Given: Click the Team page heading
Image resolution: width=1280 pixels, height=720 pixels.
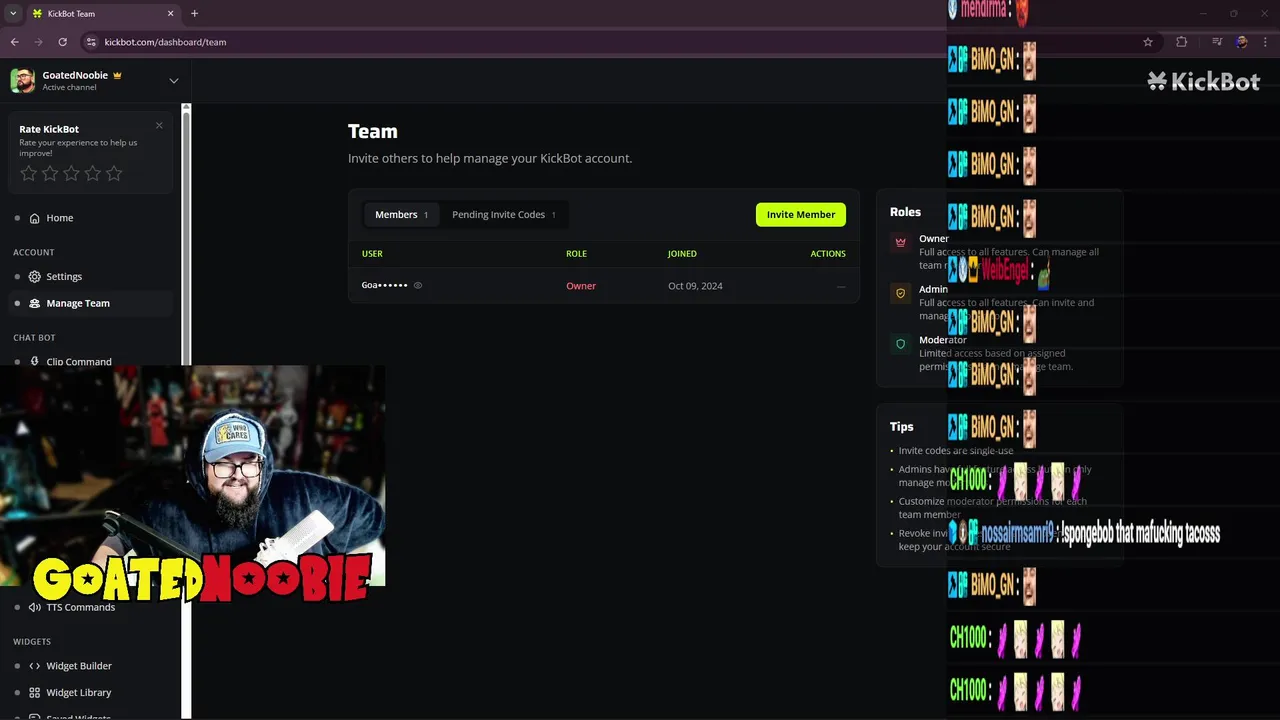Looking at the screenshot, I should 373,131.
